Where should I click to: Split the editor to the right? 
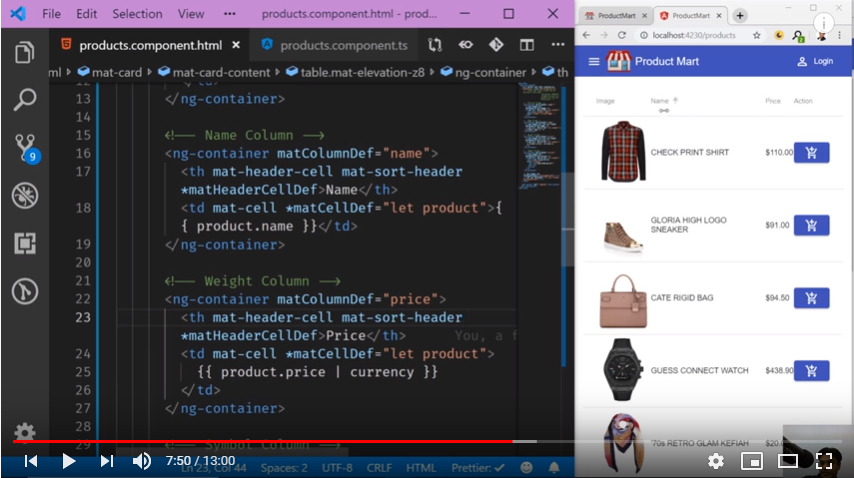pos(527,45)
